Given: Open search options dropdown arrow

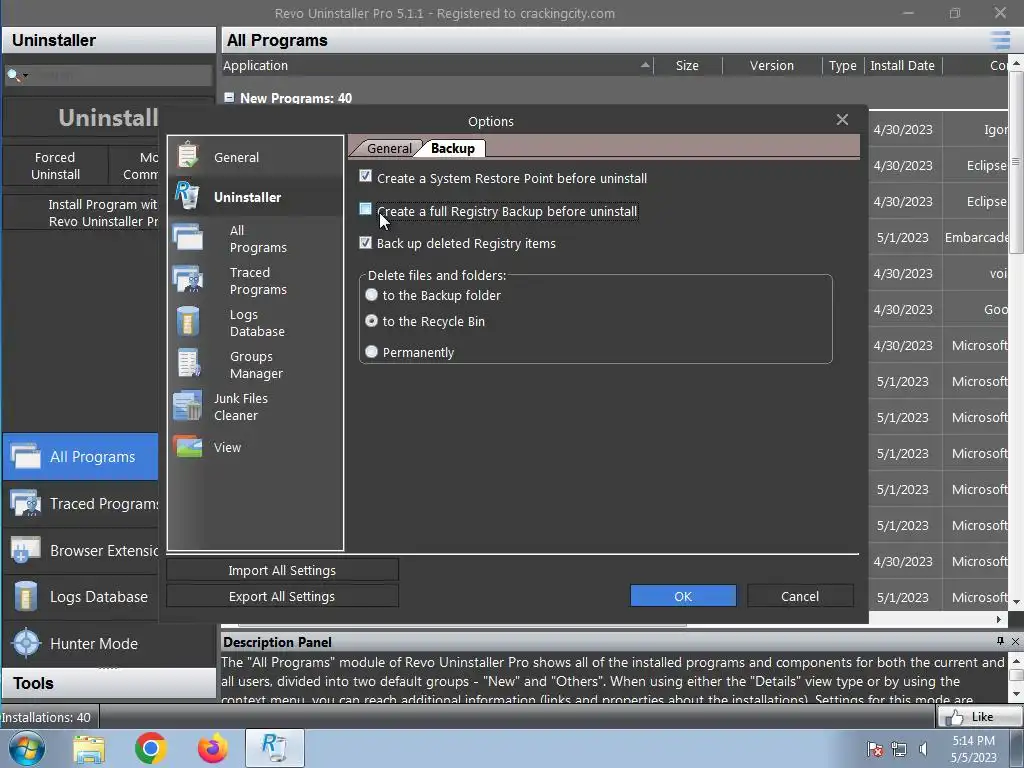Looking at the screenshot, I should point(25,76).
